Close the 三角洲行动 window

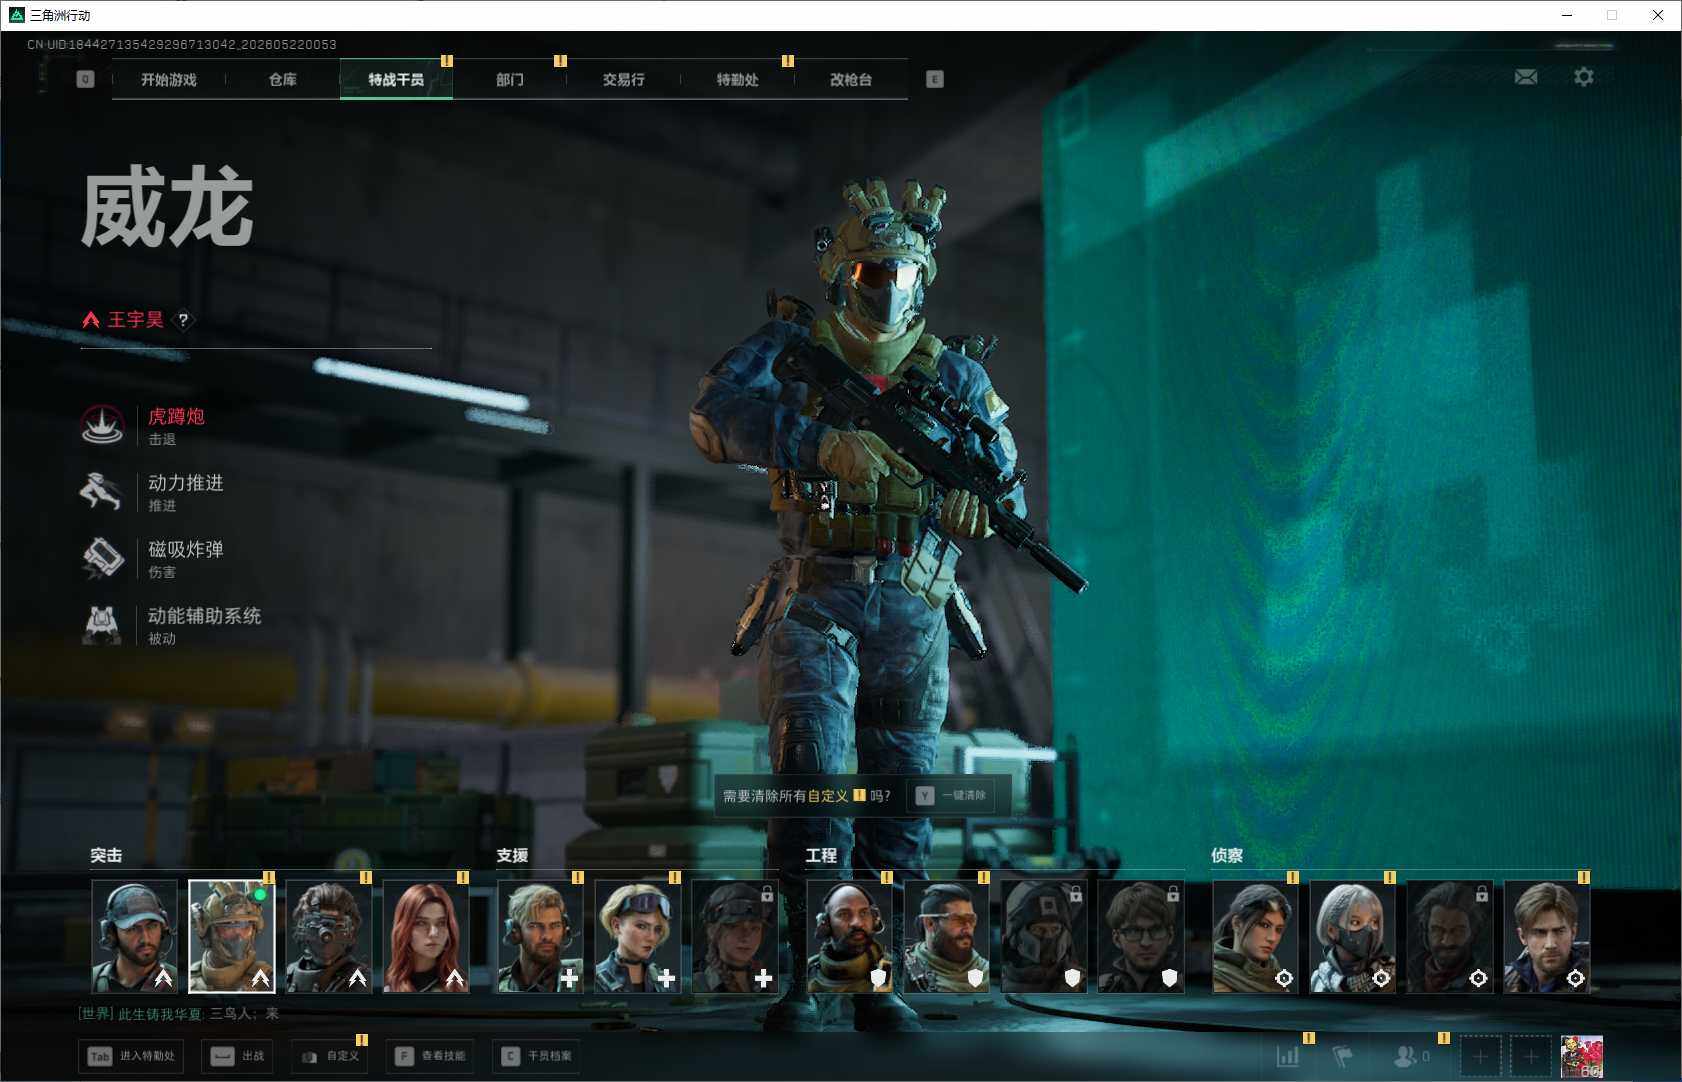tap(1658, 15)
